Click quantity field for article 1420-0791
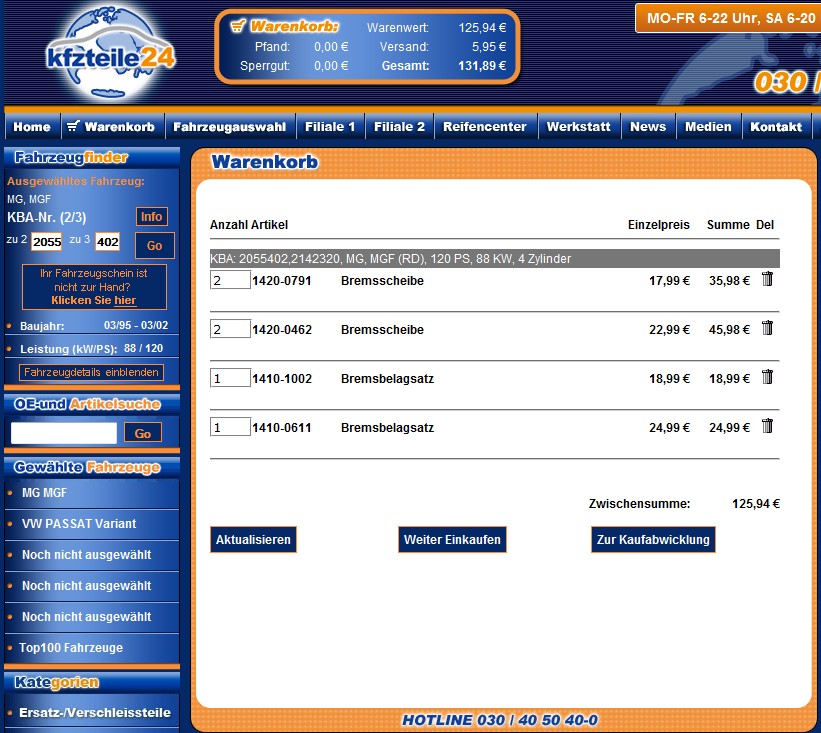 [230, 280]
